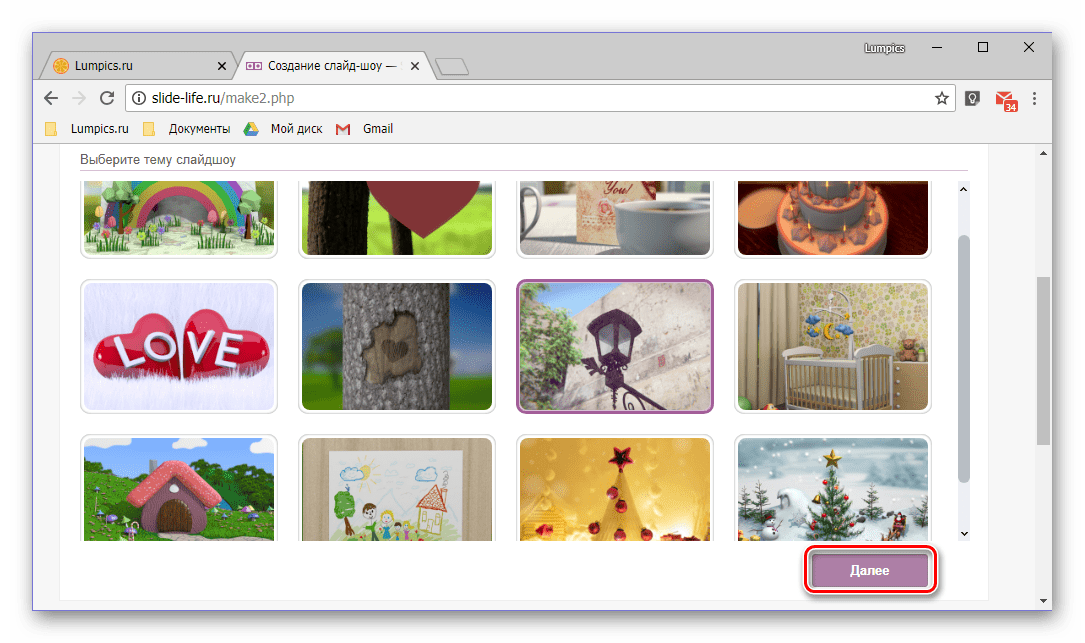Open the mail checker extension with 34 badge
Viewport: 1085px width, 643px height.
1005,100
